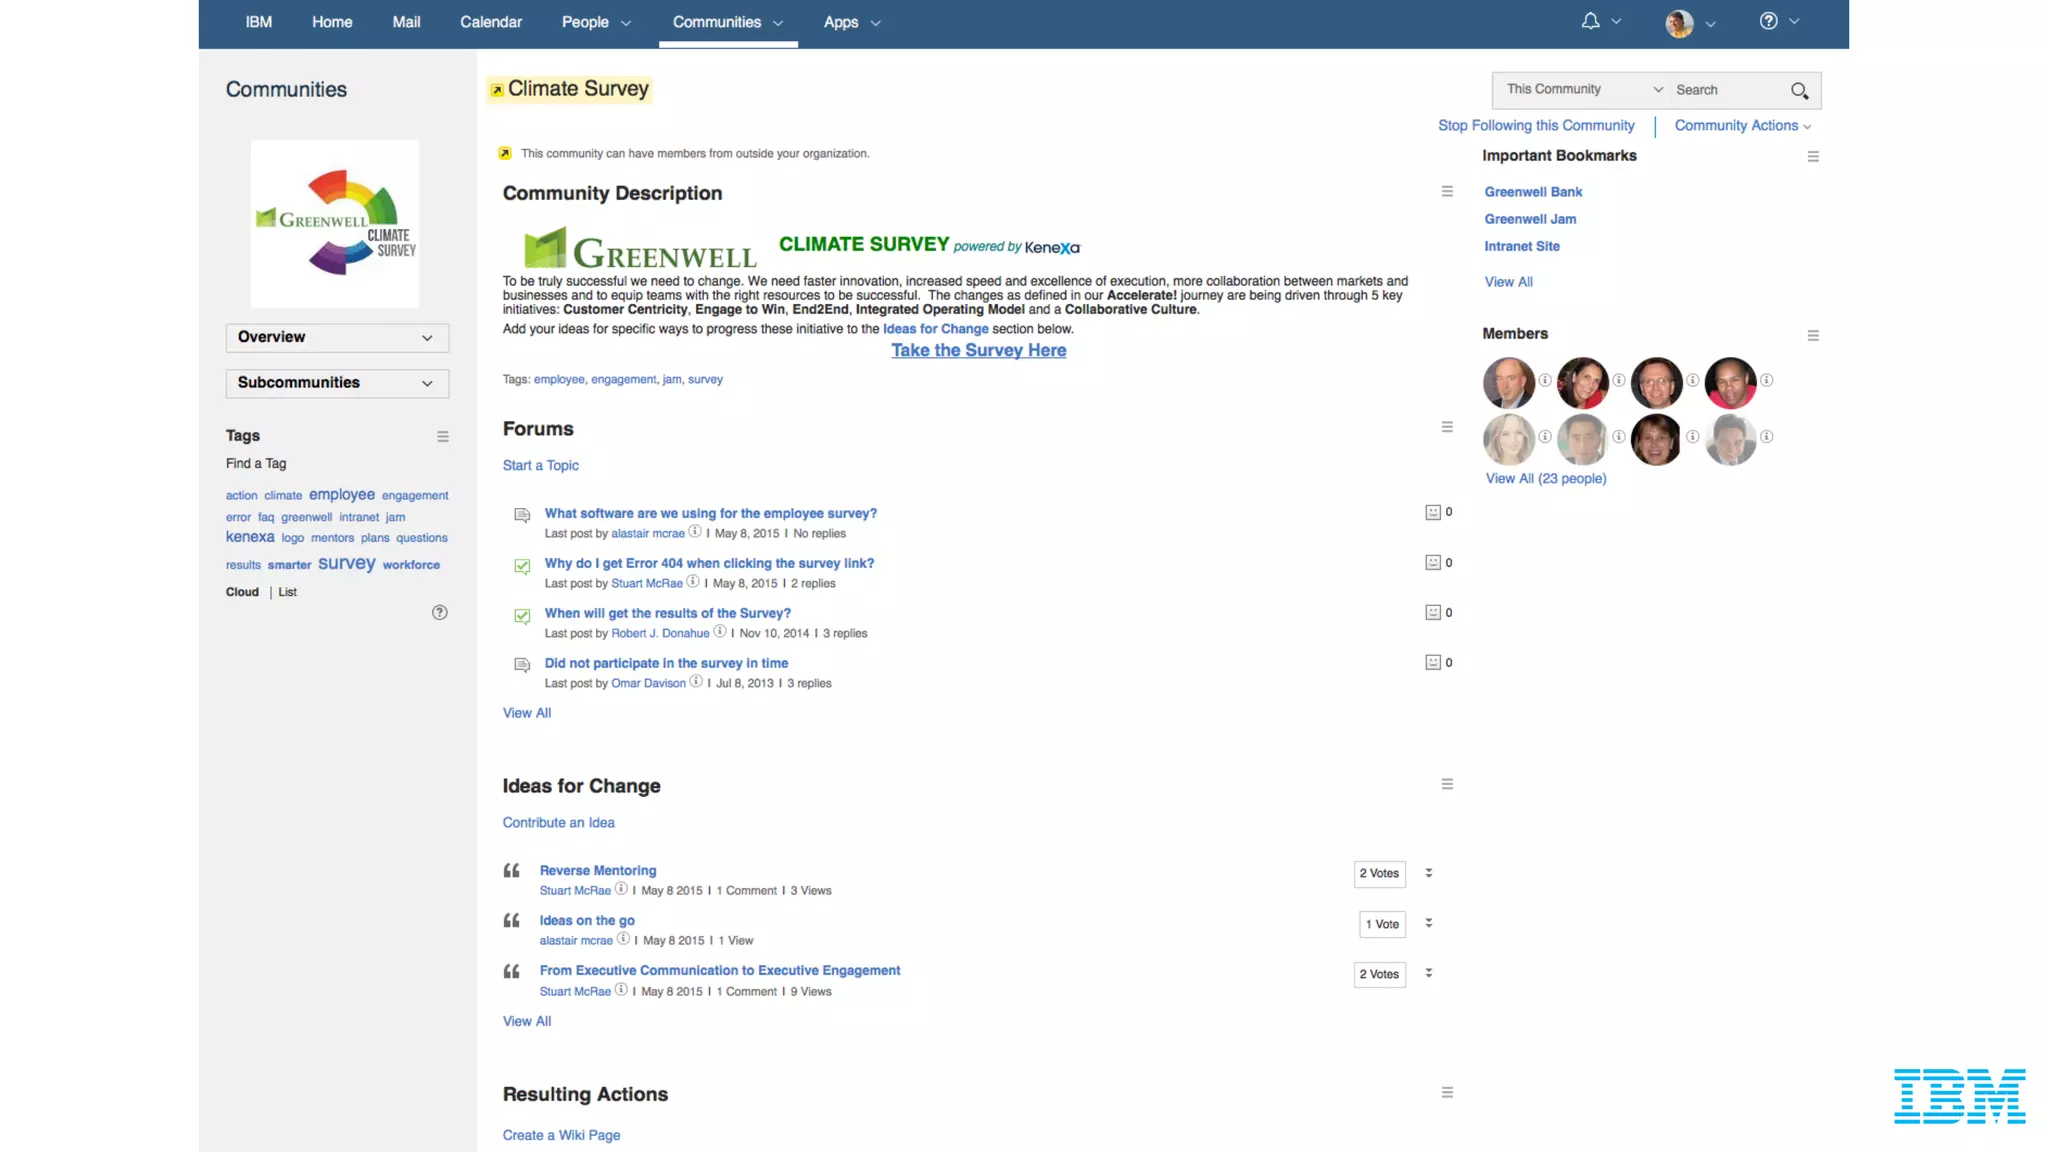Image resolution: width=2048 pixels, height=1152 pixels.
Task: Click Take the Survey Here link
Action: click(978, 351)
